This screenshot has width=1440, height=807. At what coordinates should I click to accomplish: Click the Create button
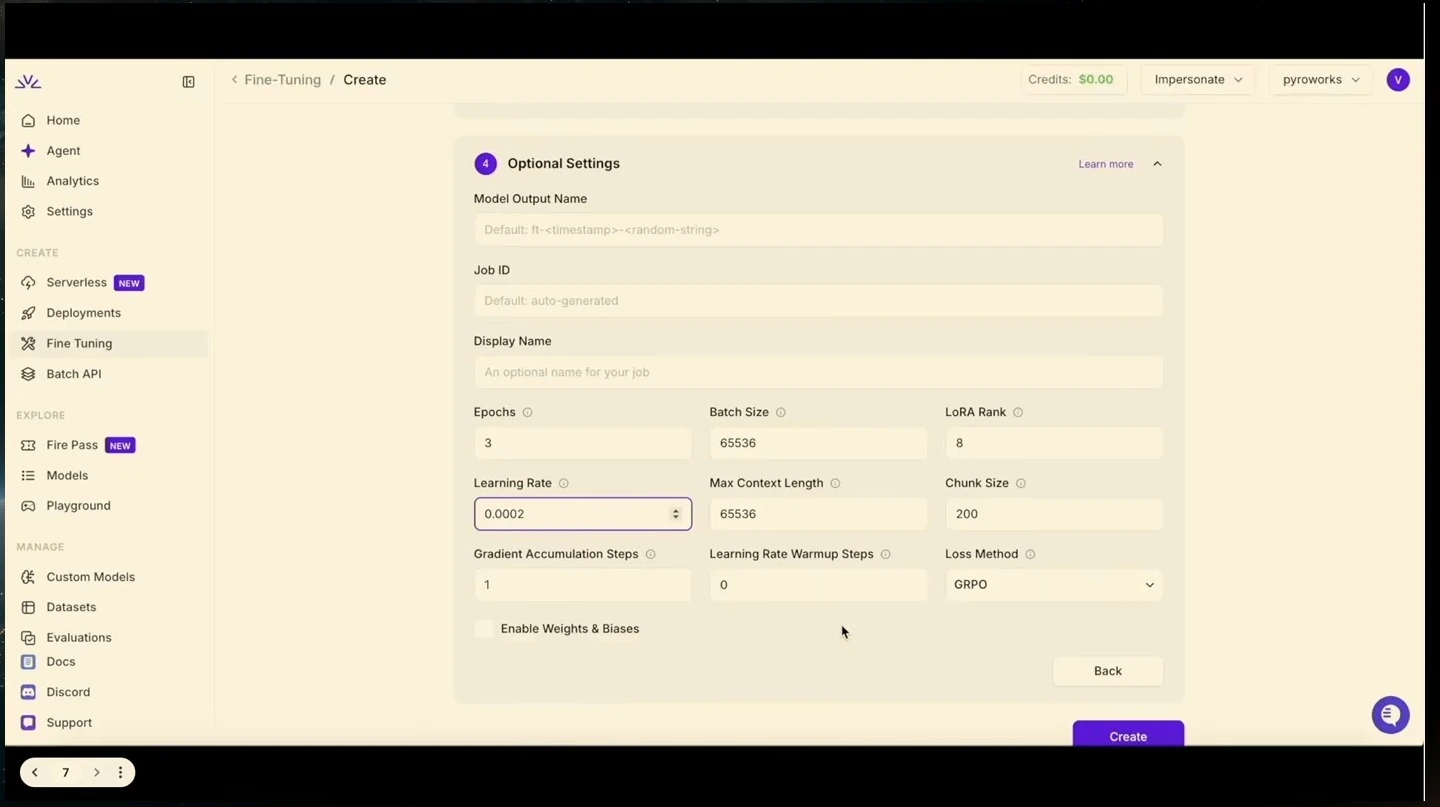coord(1128,734)
